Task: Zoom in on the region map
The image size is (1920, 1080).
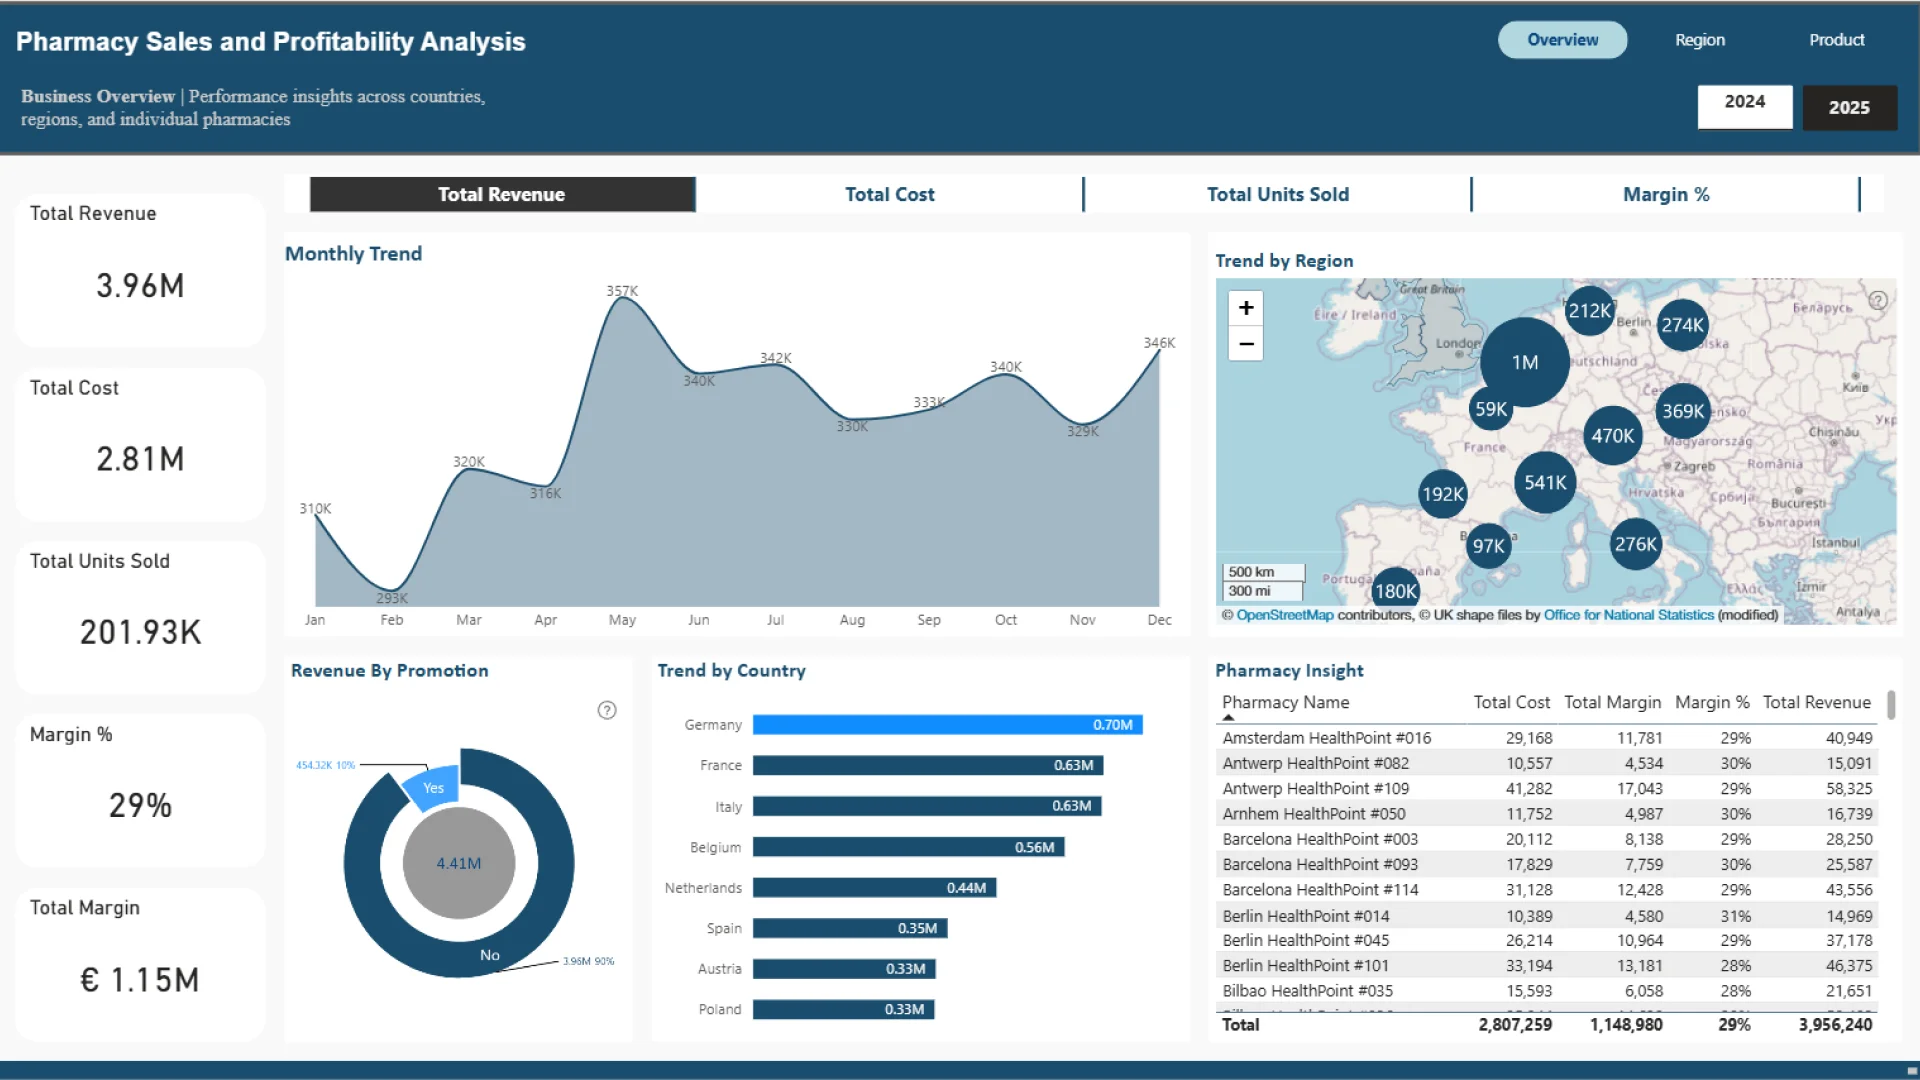Action: 1245,308
